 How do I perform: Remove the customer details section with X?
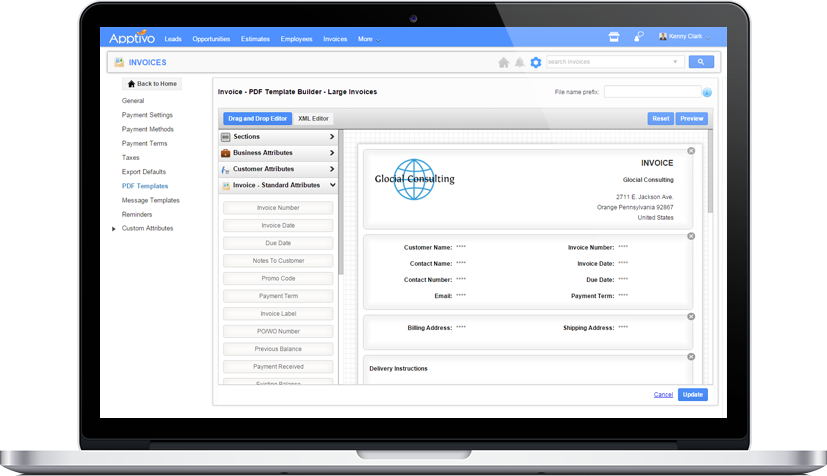coord(691,236)
